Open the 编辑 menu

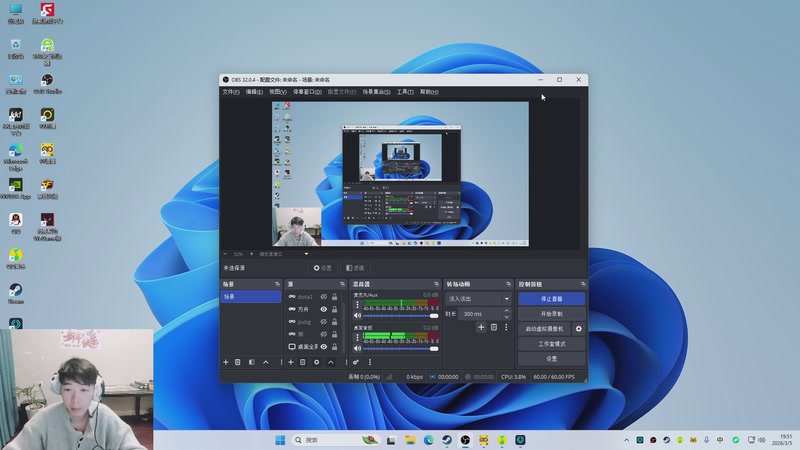(x=254, y=92)
